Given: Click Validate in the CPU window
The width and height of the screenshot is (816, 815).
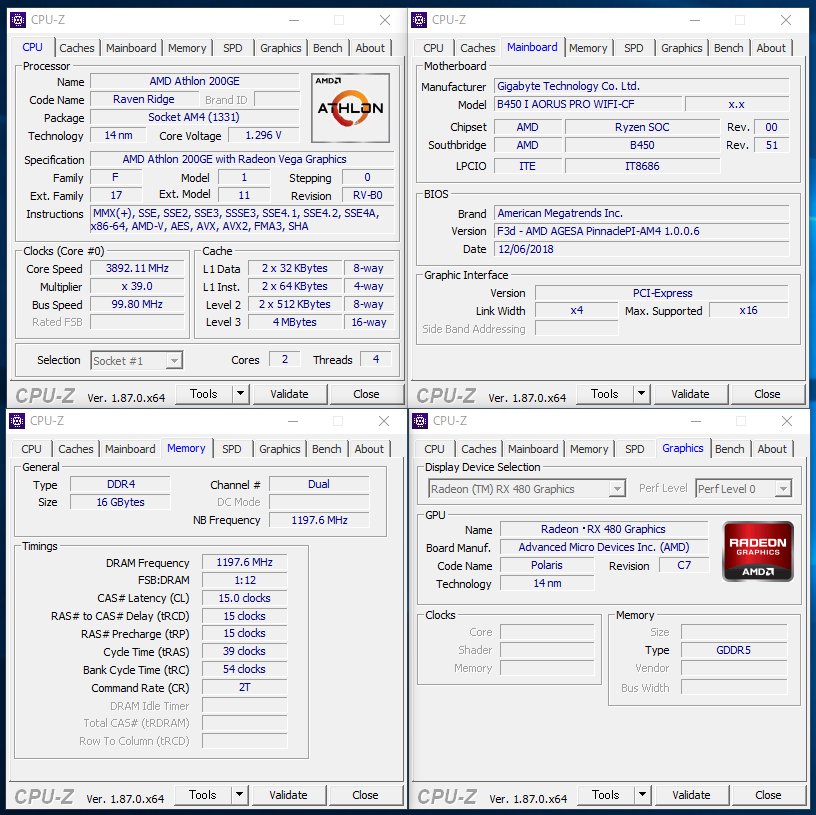Looking at the screenshot, I should click(x=289, y=394).
